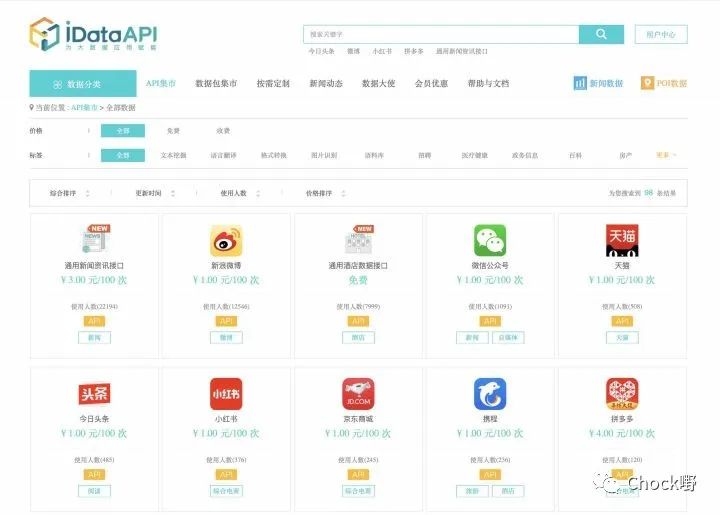Open the 京东商城 JD.COM icon
The image size is (720, 515).
(358, 394)
